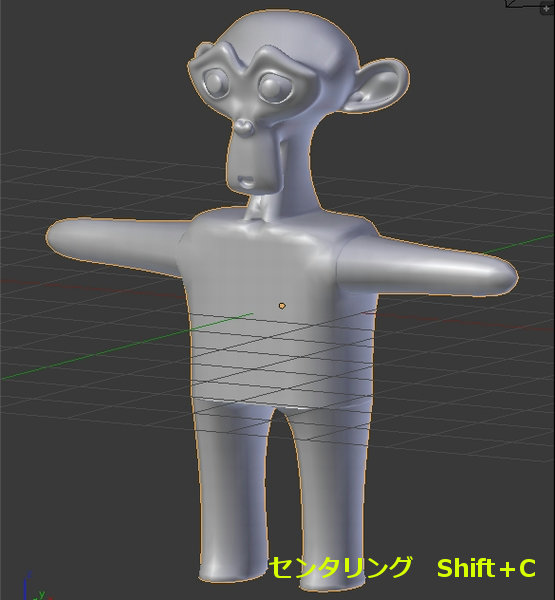This screenshot has width=555, height=600.
Task: Click the monkey's mouth
Action: [245, 180]
